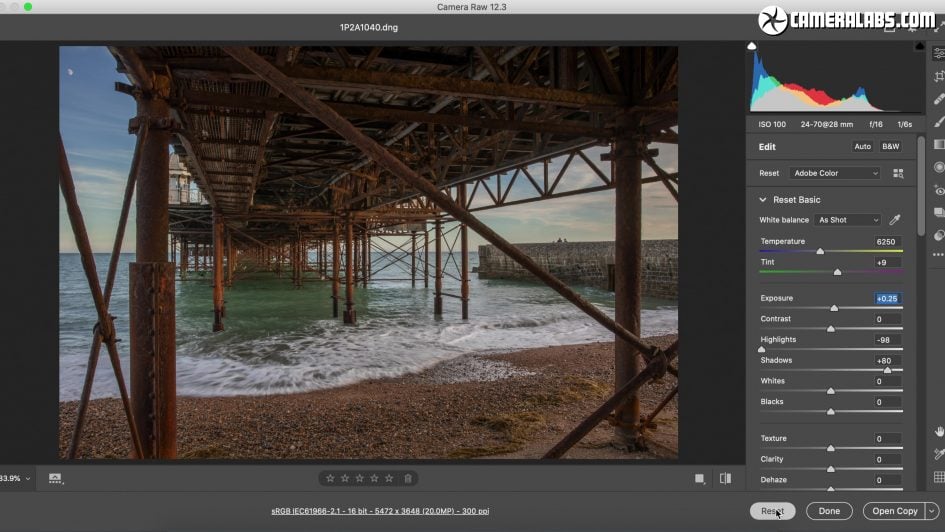The height and width of the screenshot is (532, 945).
Task: Mark image for deletion with trash icon
Action: (x=408, y=478)
